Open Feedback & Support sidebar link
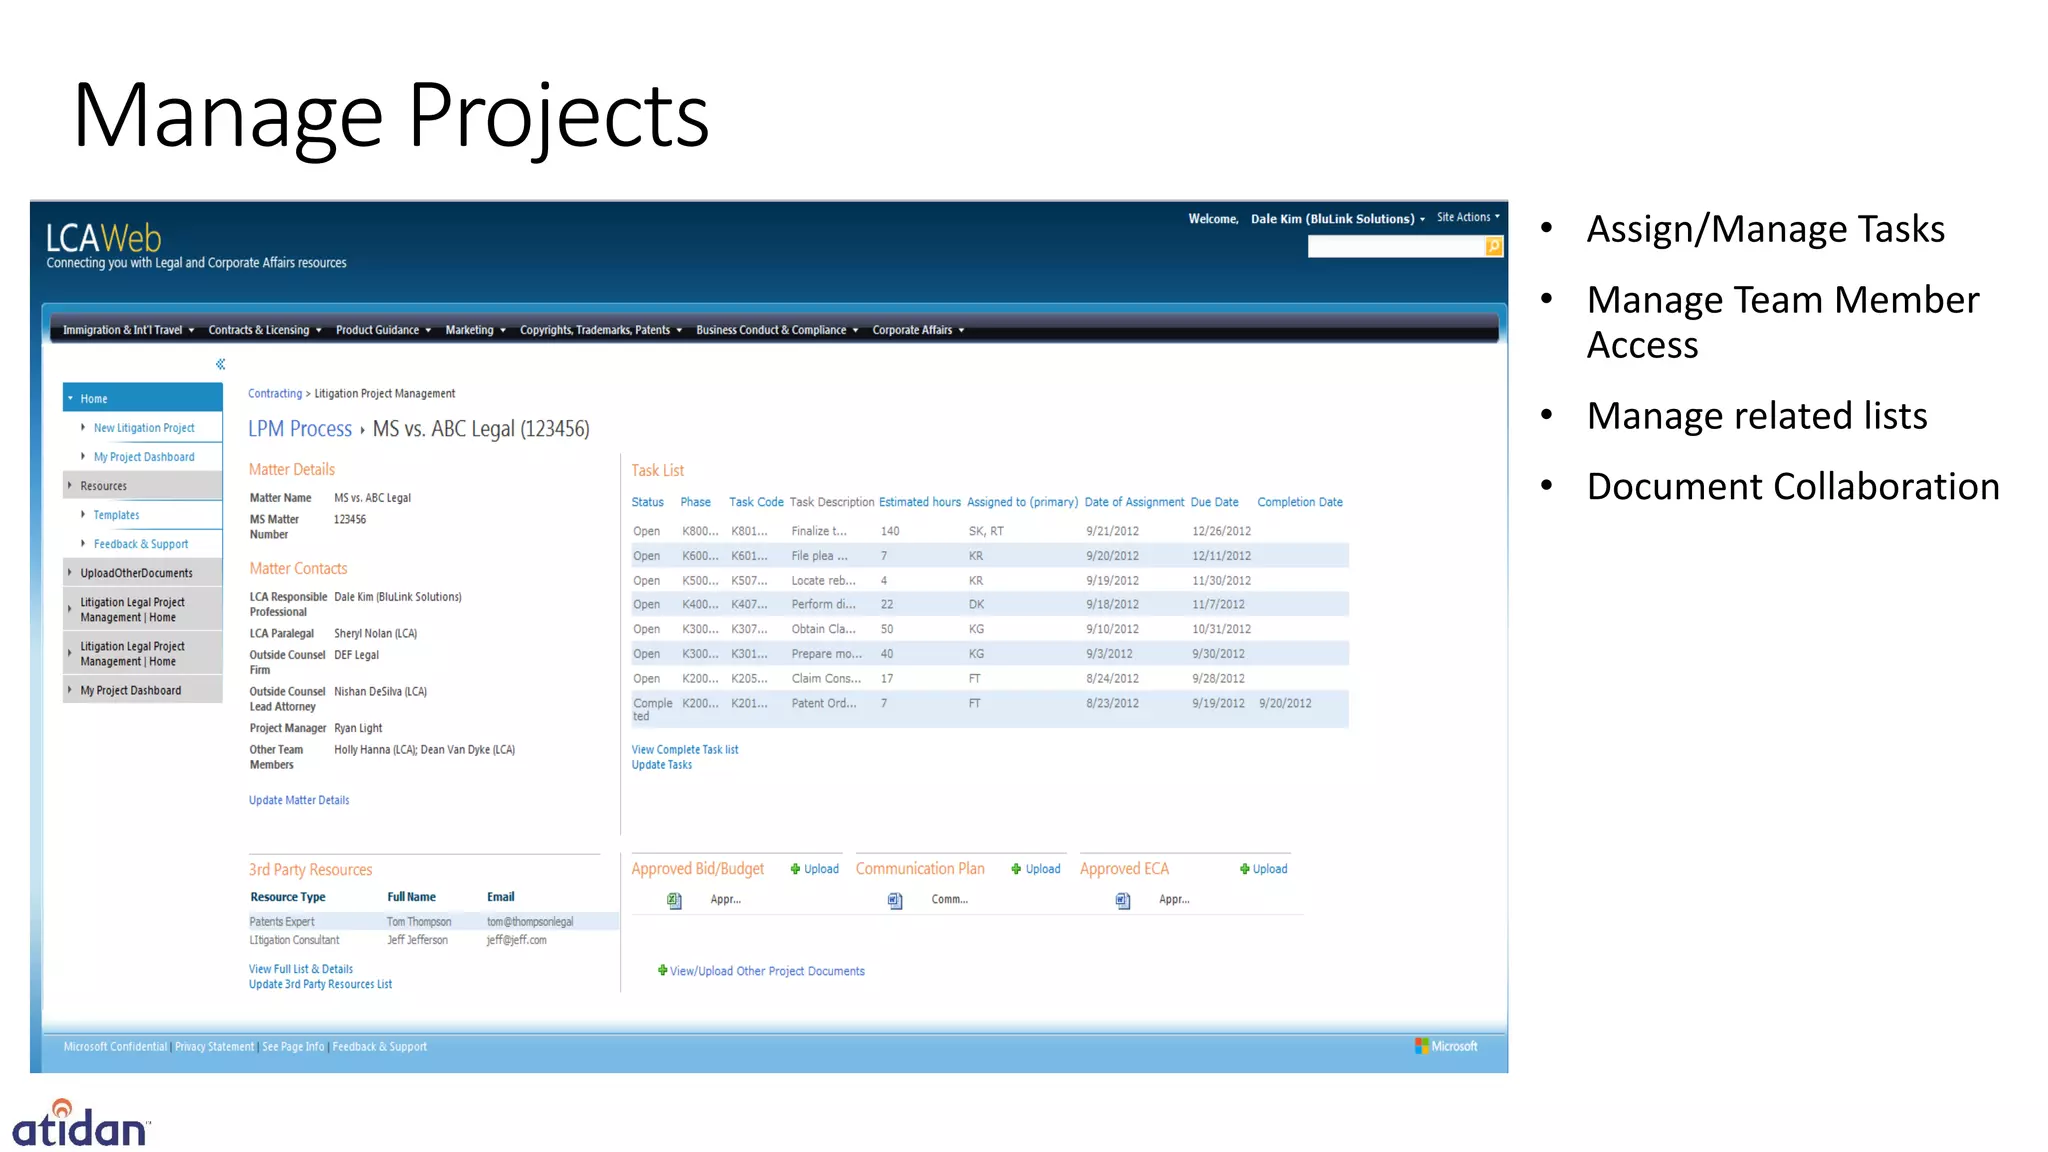 [141, 544]
